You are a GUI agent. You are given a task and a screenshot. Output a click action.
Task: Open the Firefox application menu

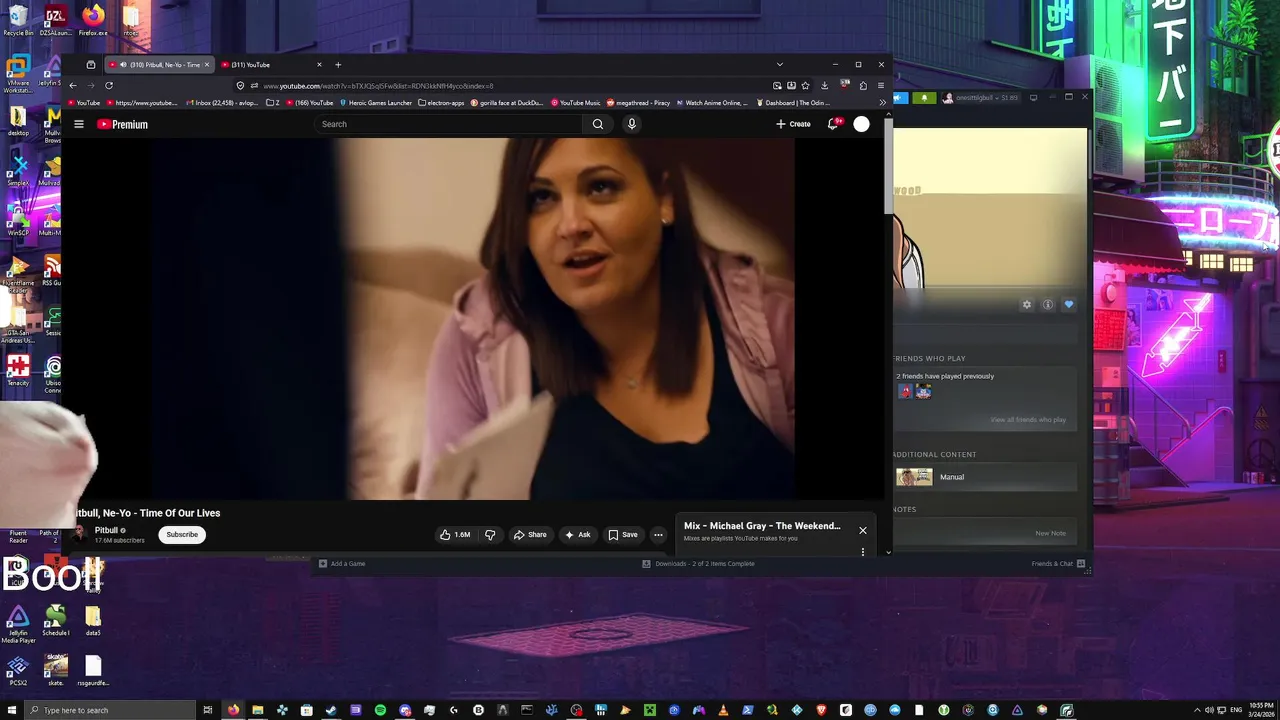pos(880,86)
